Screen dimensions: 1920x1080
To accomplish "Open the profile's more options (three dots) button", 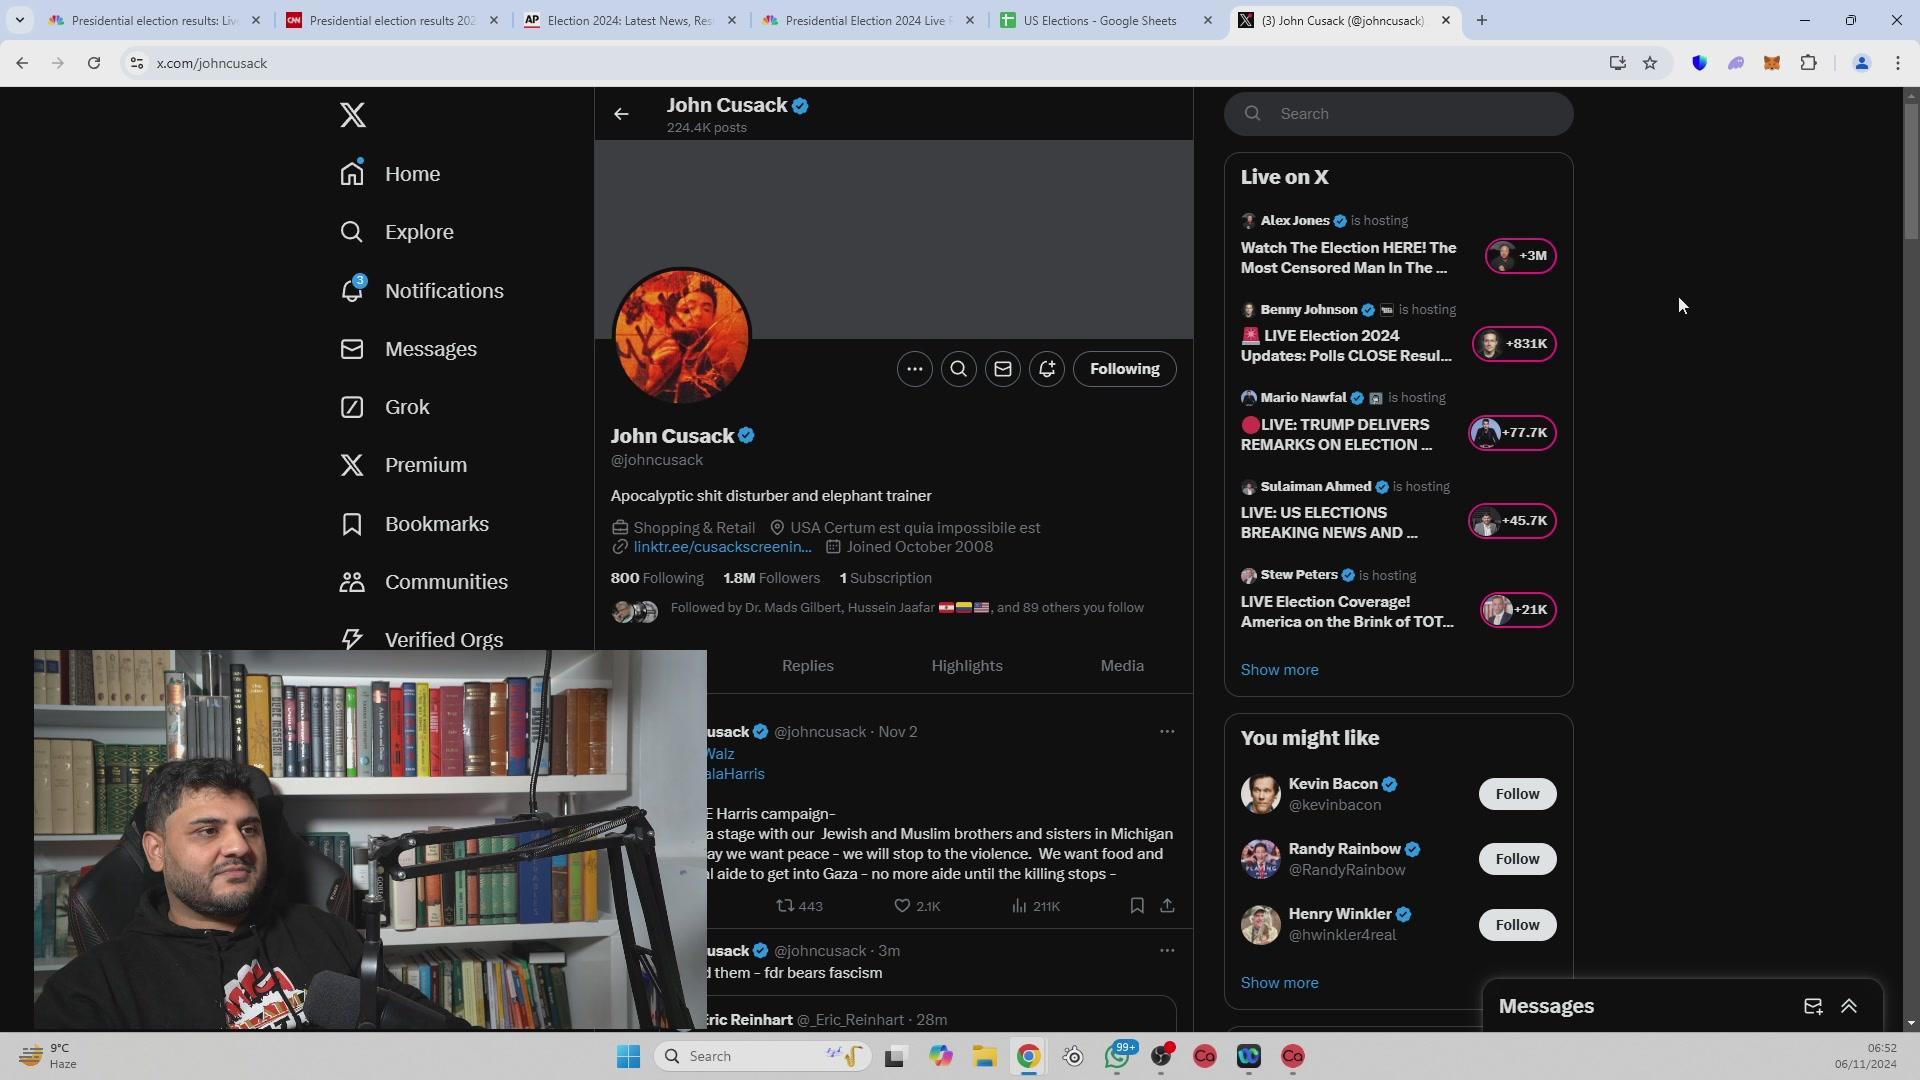I will (915, 369).
